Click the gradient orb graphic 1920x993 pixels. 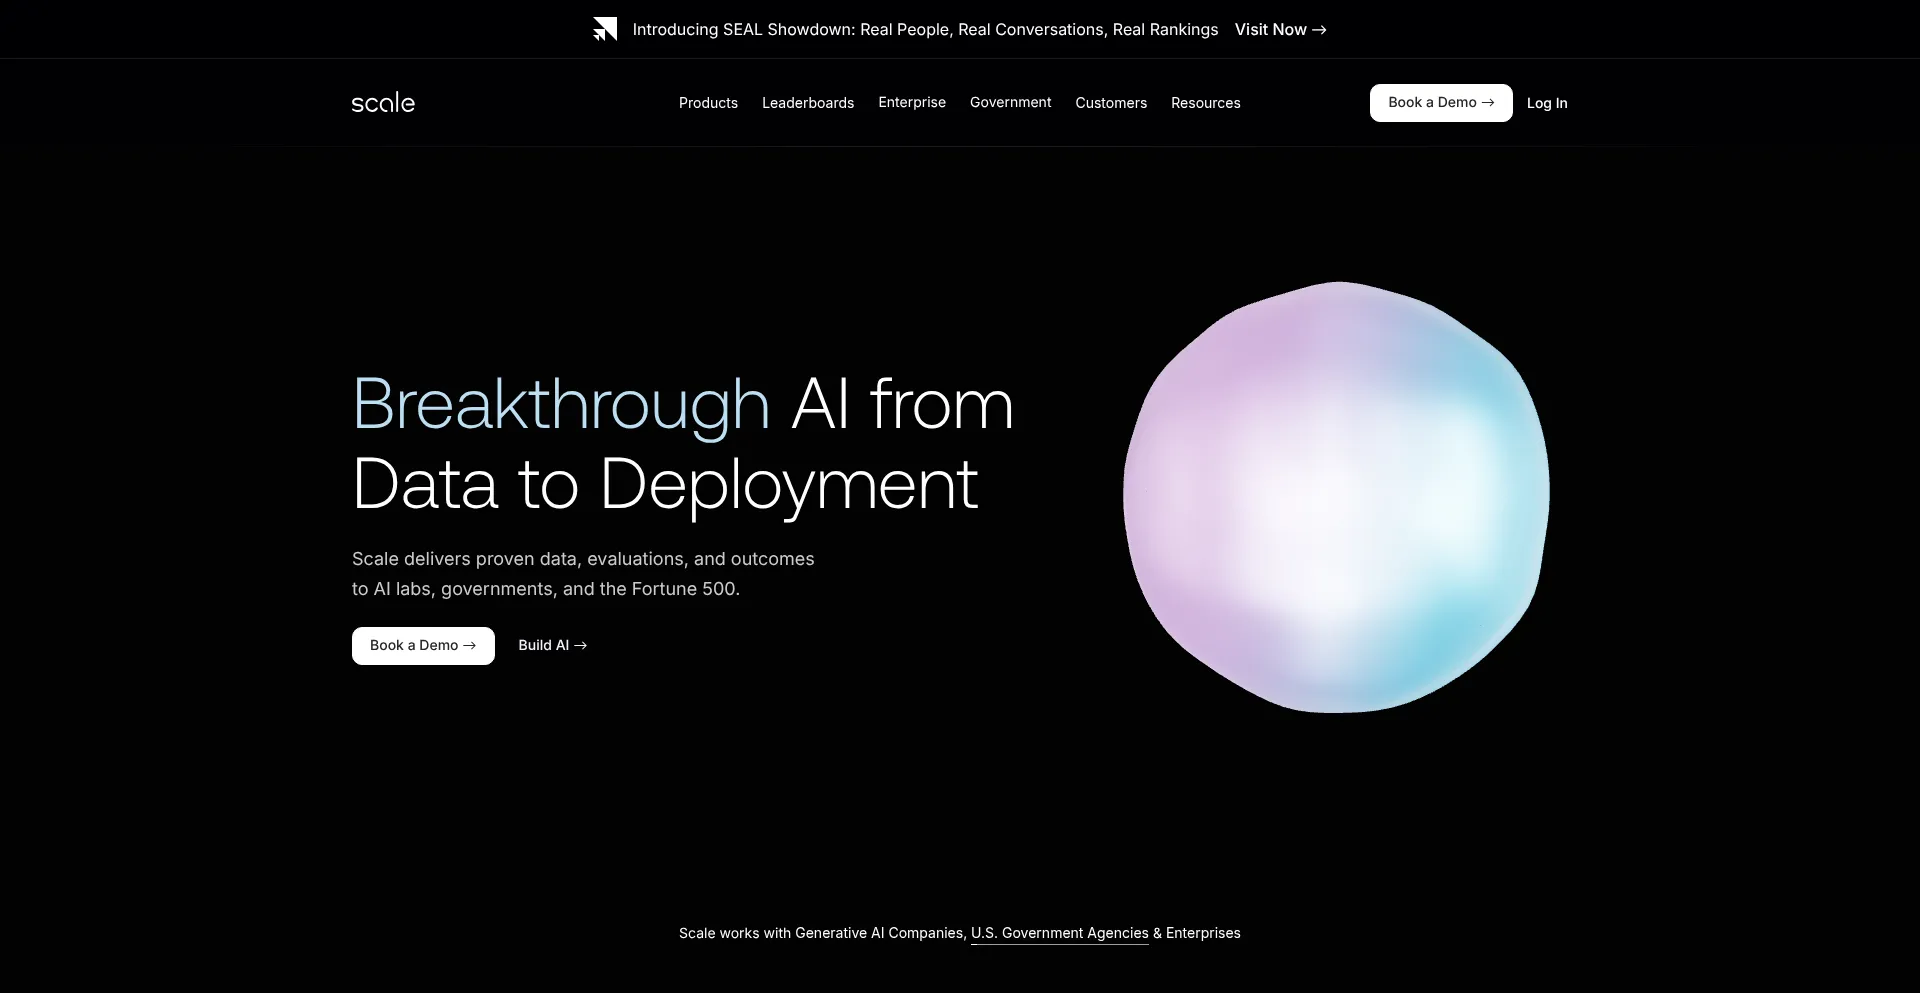point(1336,497)
